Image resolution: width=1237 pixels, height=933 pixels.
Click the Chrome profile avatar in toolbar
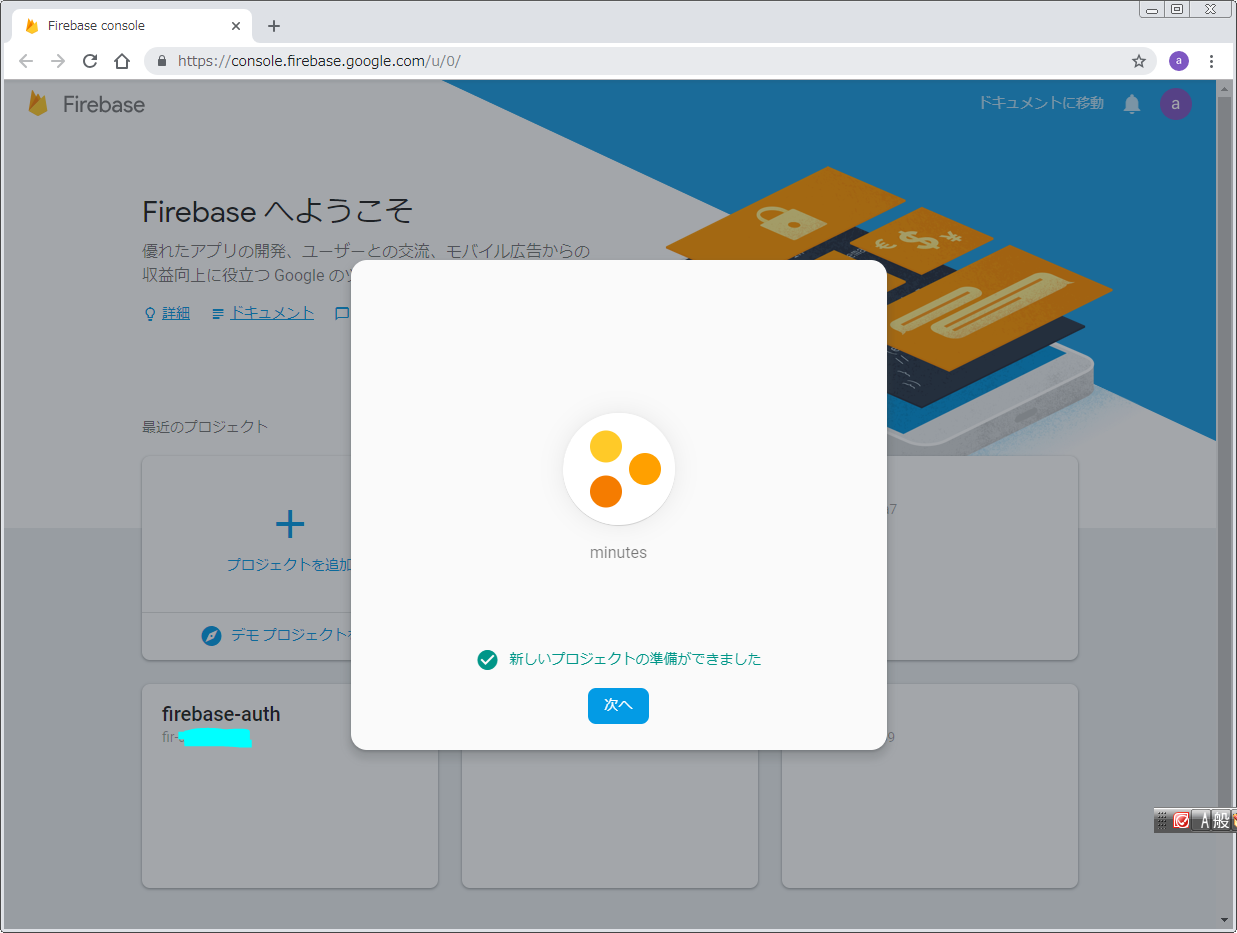tap(1179, 61)
